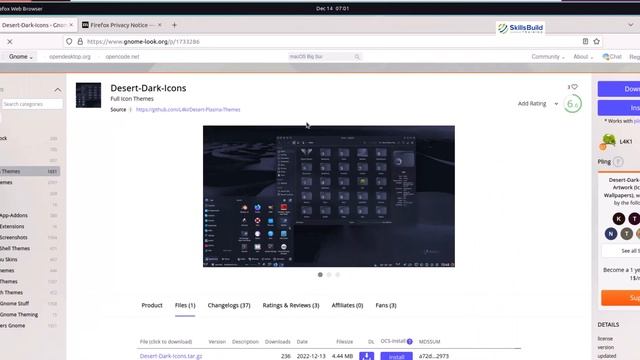Stop loading page with X button

point(10,42)
